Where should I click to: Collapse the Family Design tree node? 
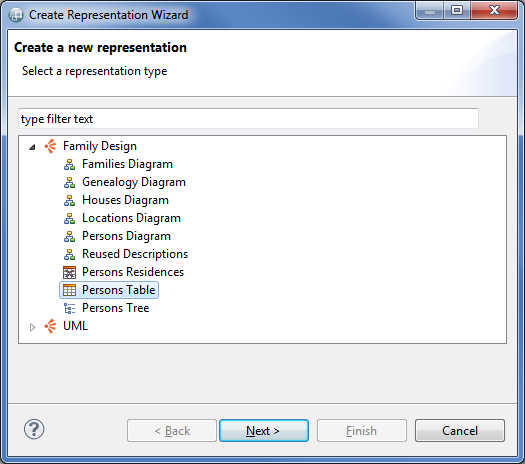[32, 147]
